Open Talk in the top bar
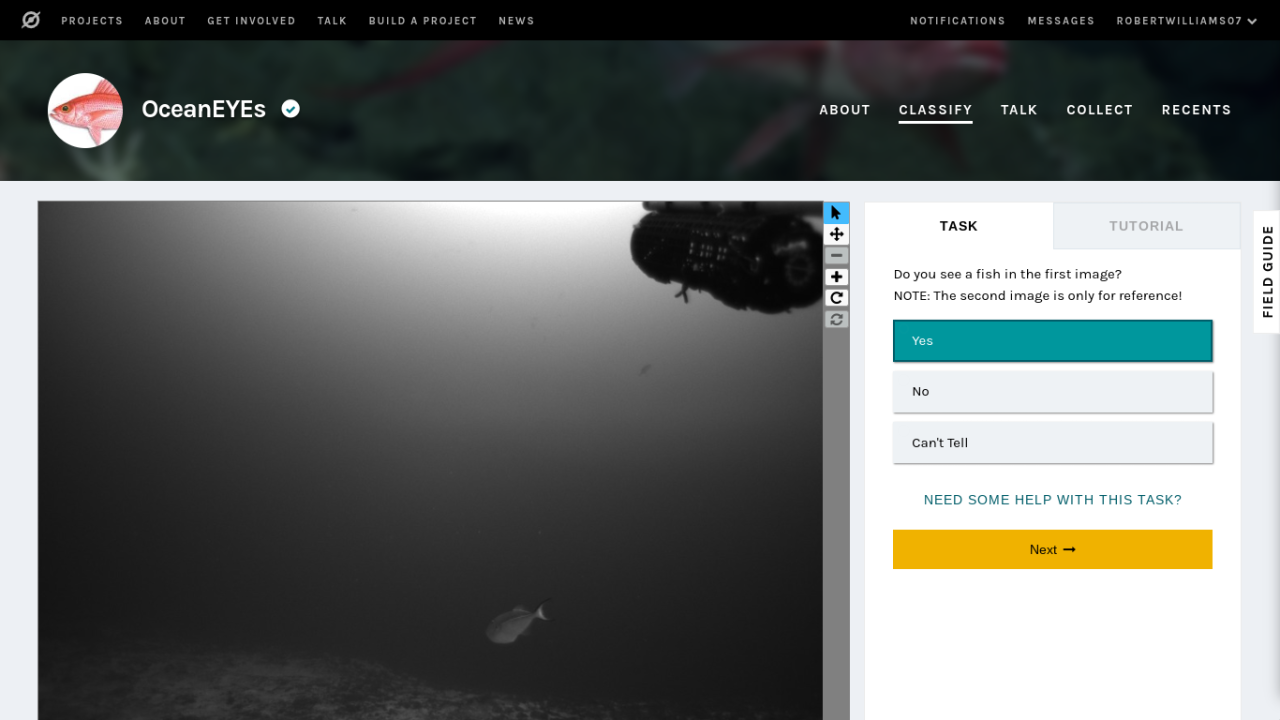 (332, 21)
